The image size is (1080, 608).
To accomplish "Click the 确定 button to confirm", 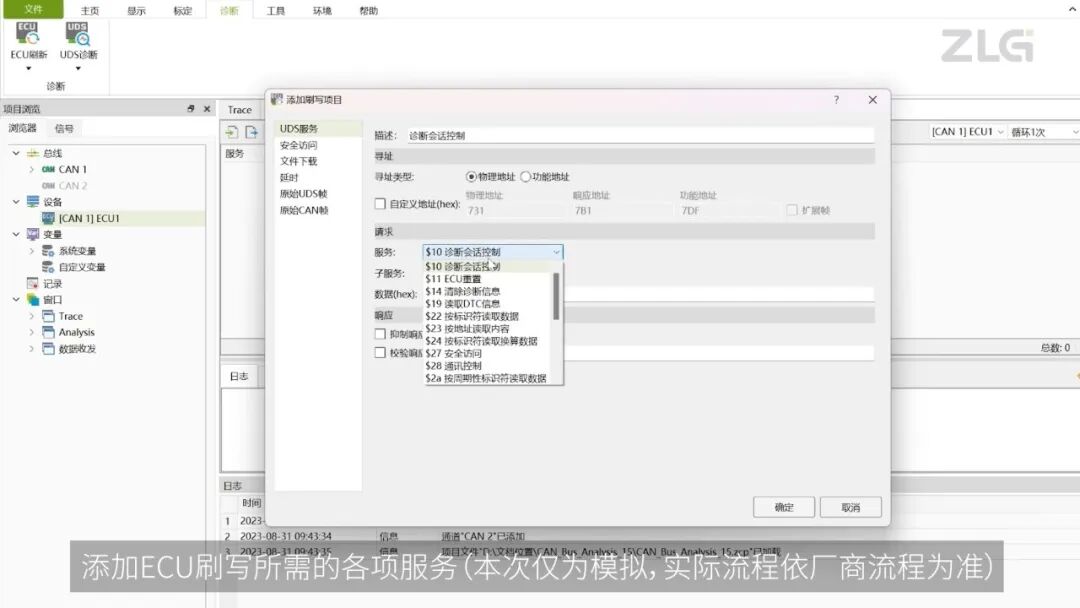I will pyautogui.click(x=784, y=508).
